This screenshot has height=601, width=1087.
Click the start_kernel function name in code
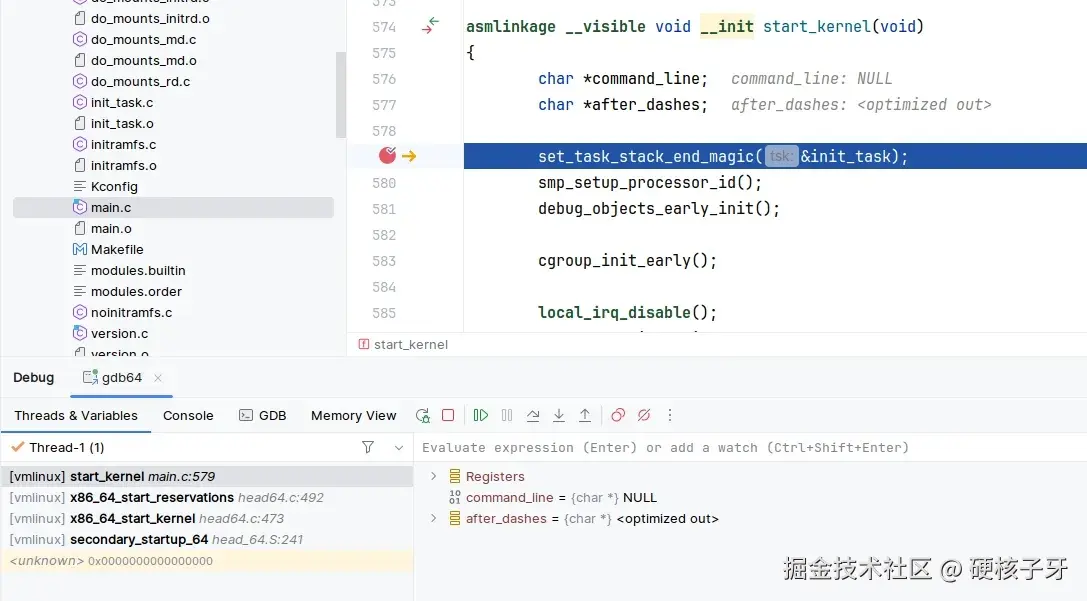(x=817, y=26)
